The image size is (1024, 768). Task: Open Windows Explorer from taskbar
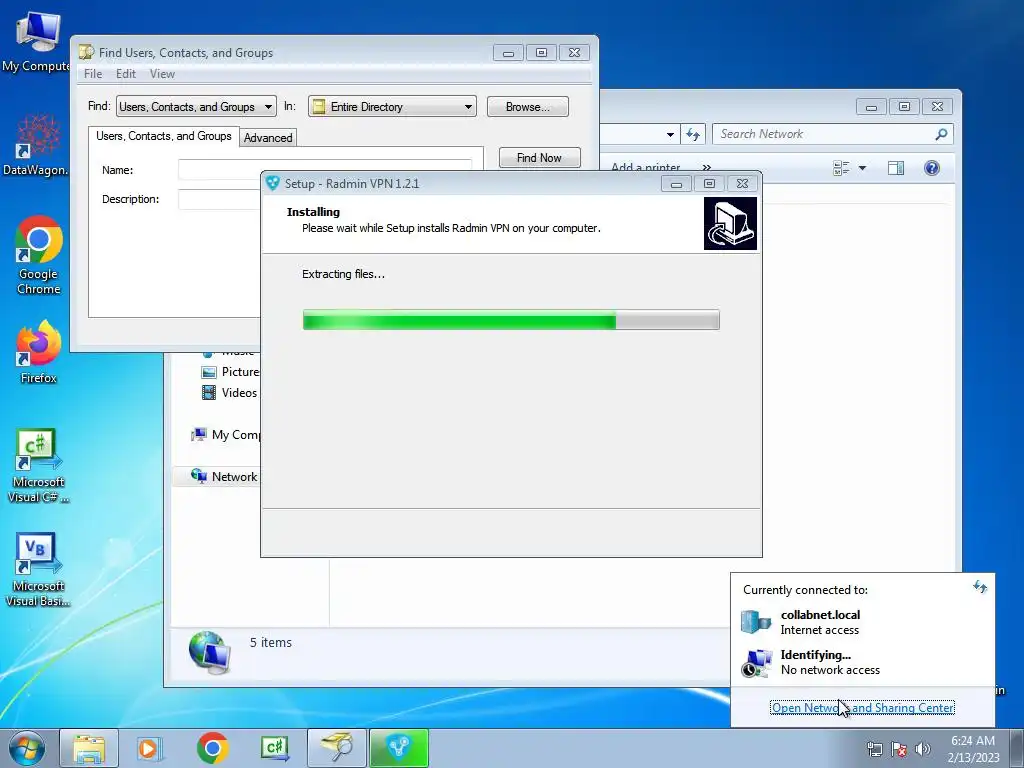(x=89, y=748)
